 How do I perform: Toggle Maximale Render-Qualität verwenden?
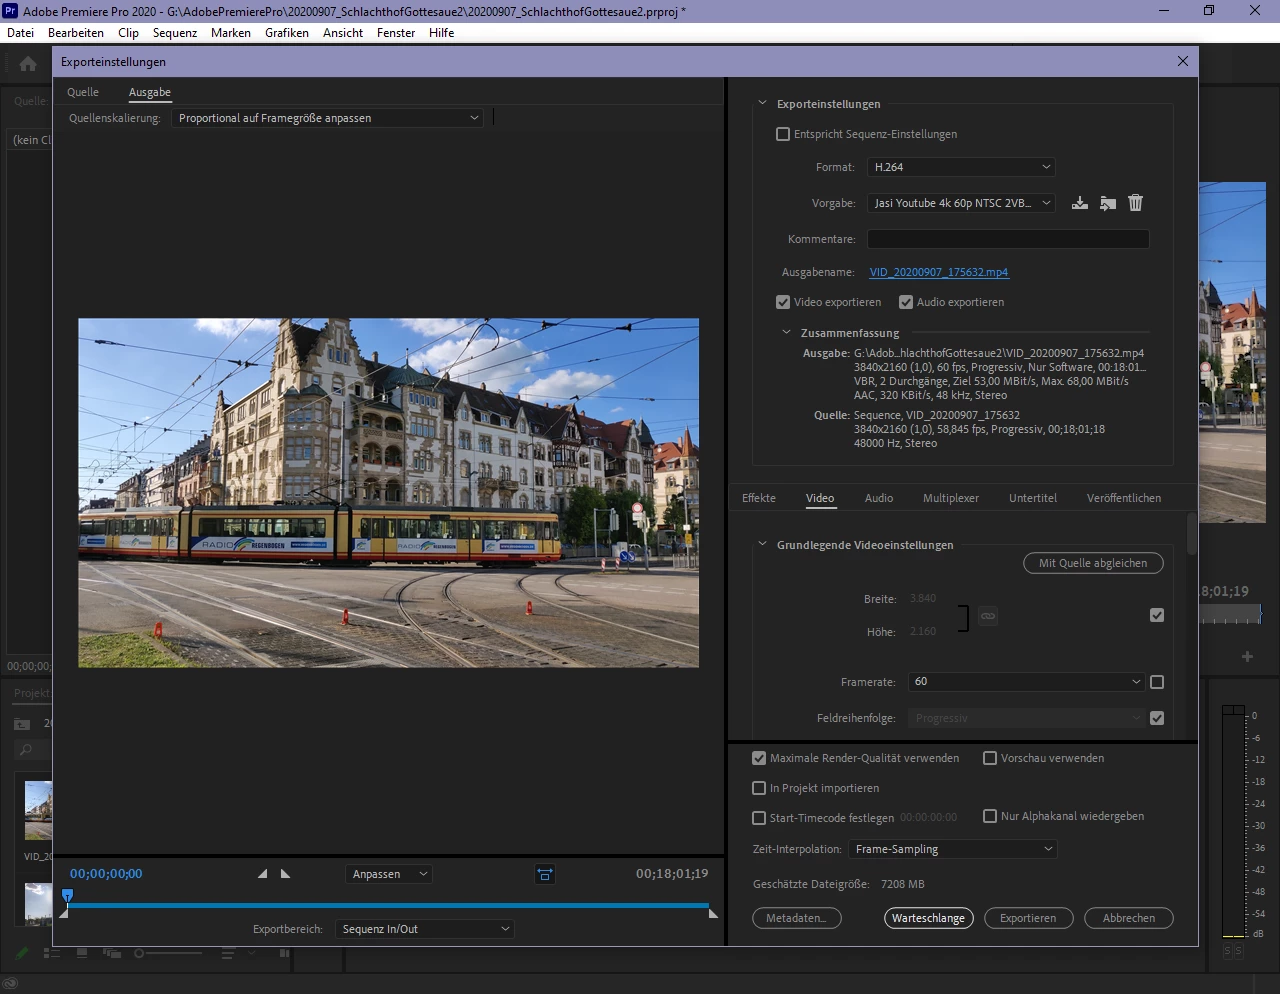(759, 758)
